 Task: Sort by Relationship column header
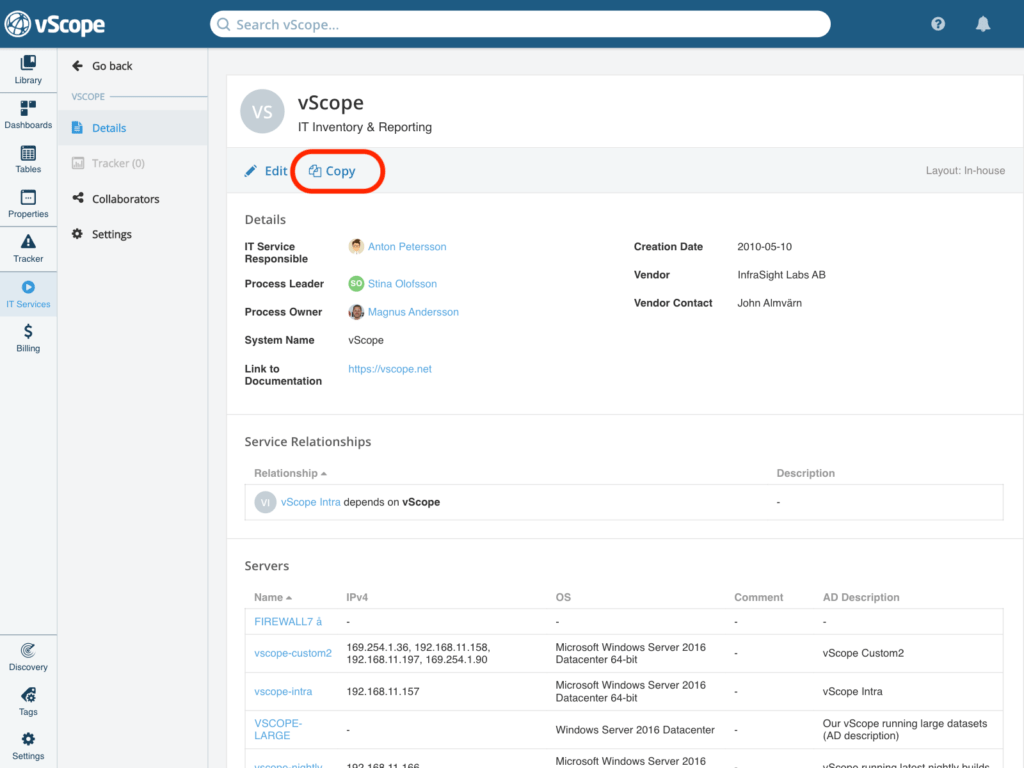click(290, 473)
